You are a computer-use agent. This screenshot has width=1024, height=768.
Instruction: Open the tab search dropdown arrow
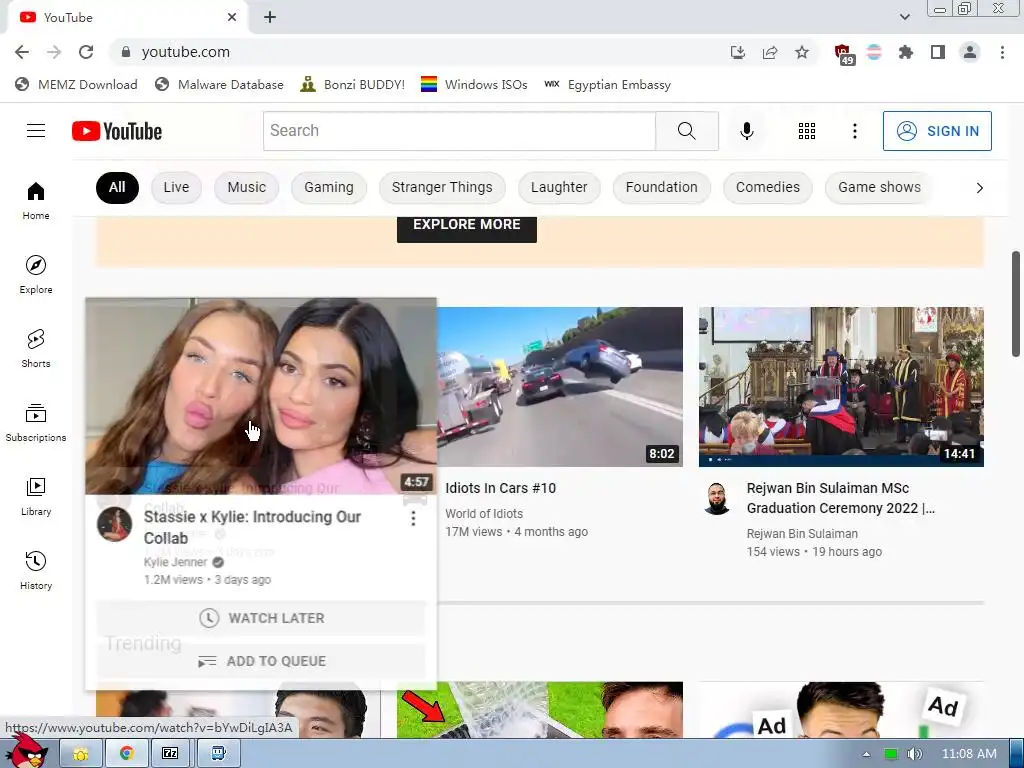click(904, 17)
